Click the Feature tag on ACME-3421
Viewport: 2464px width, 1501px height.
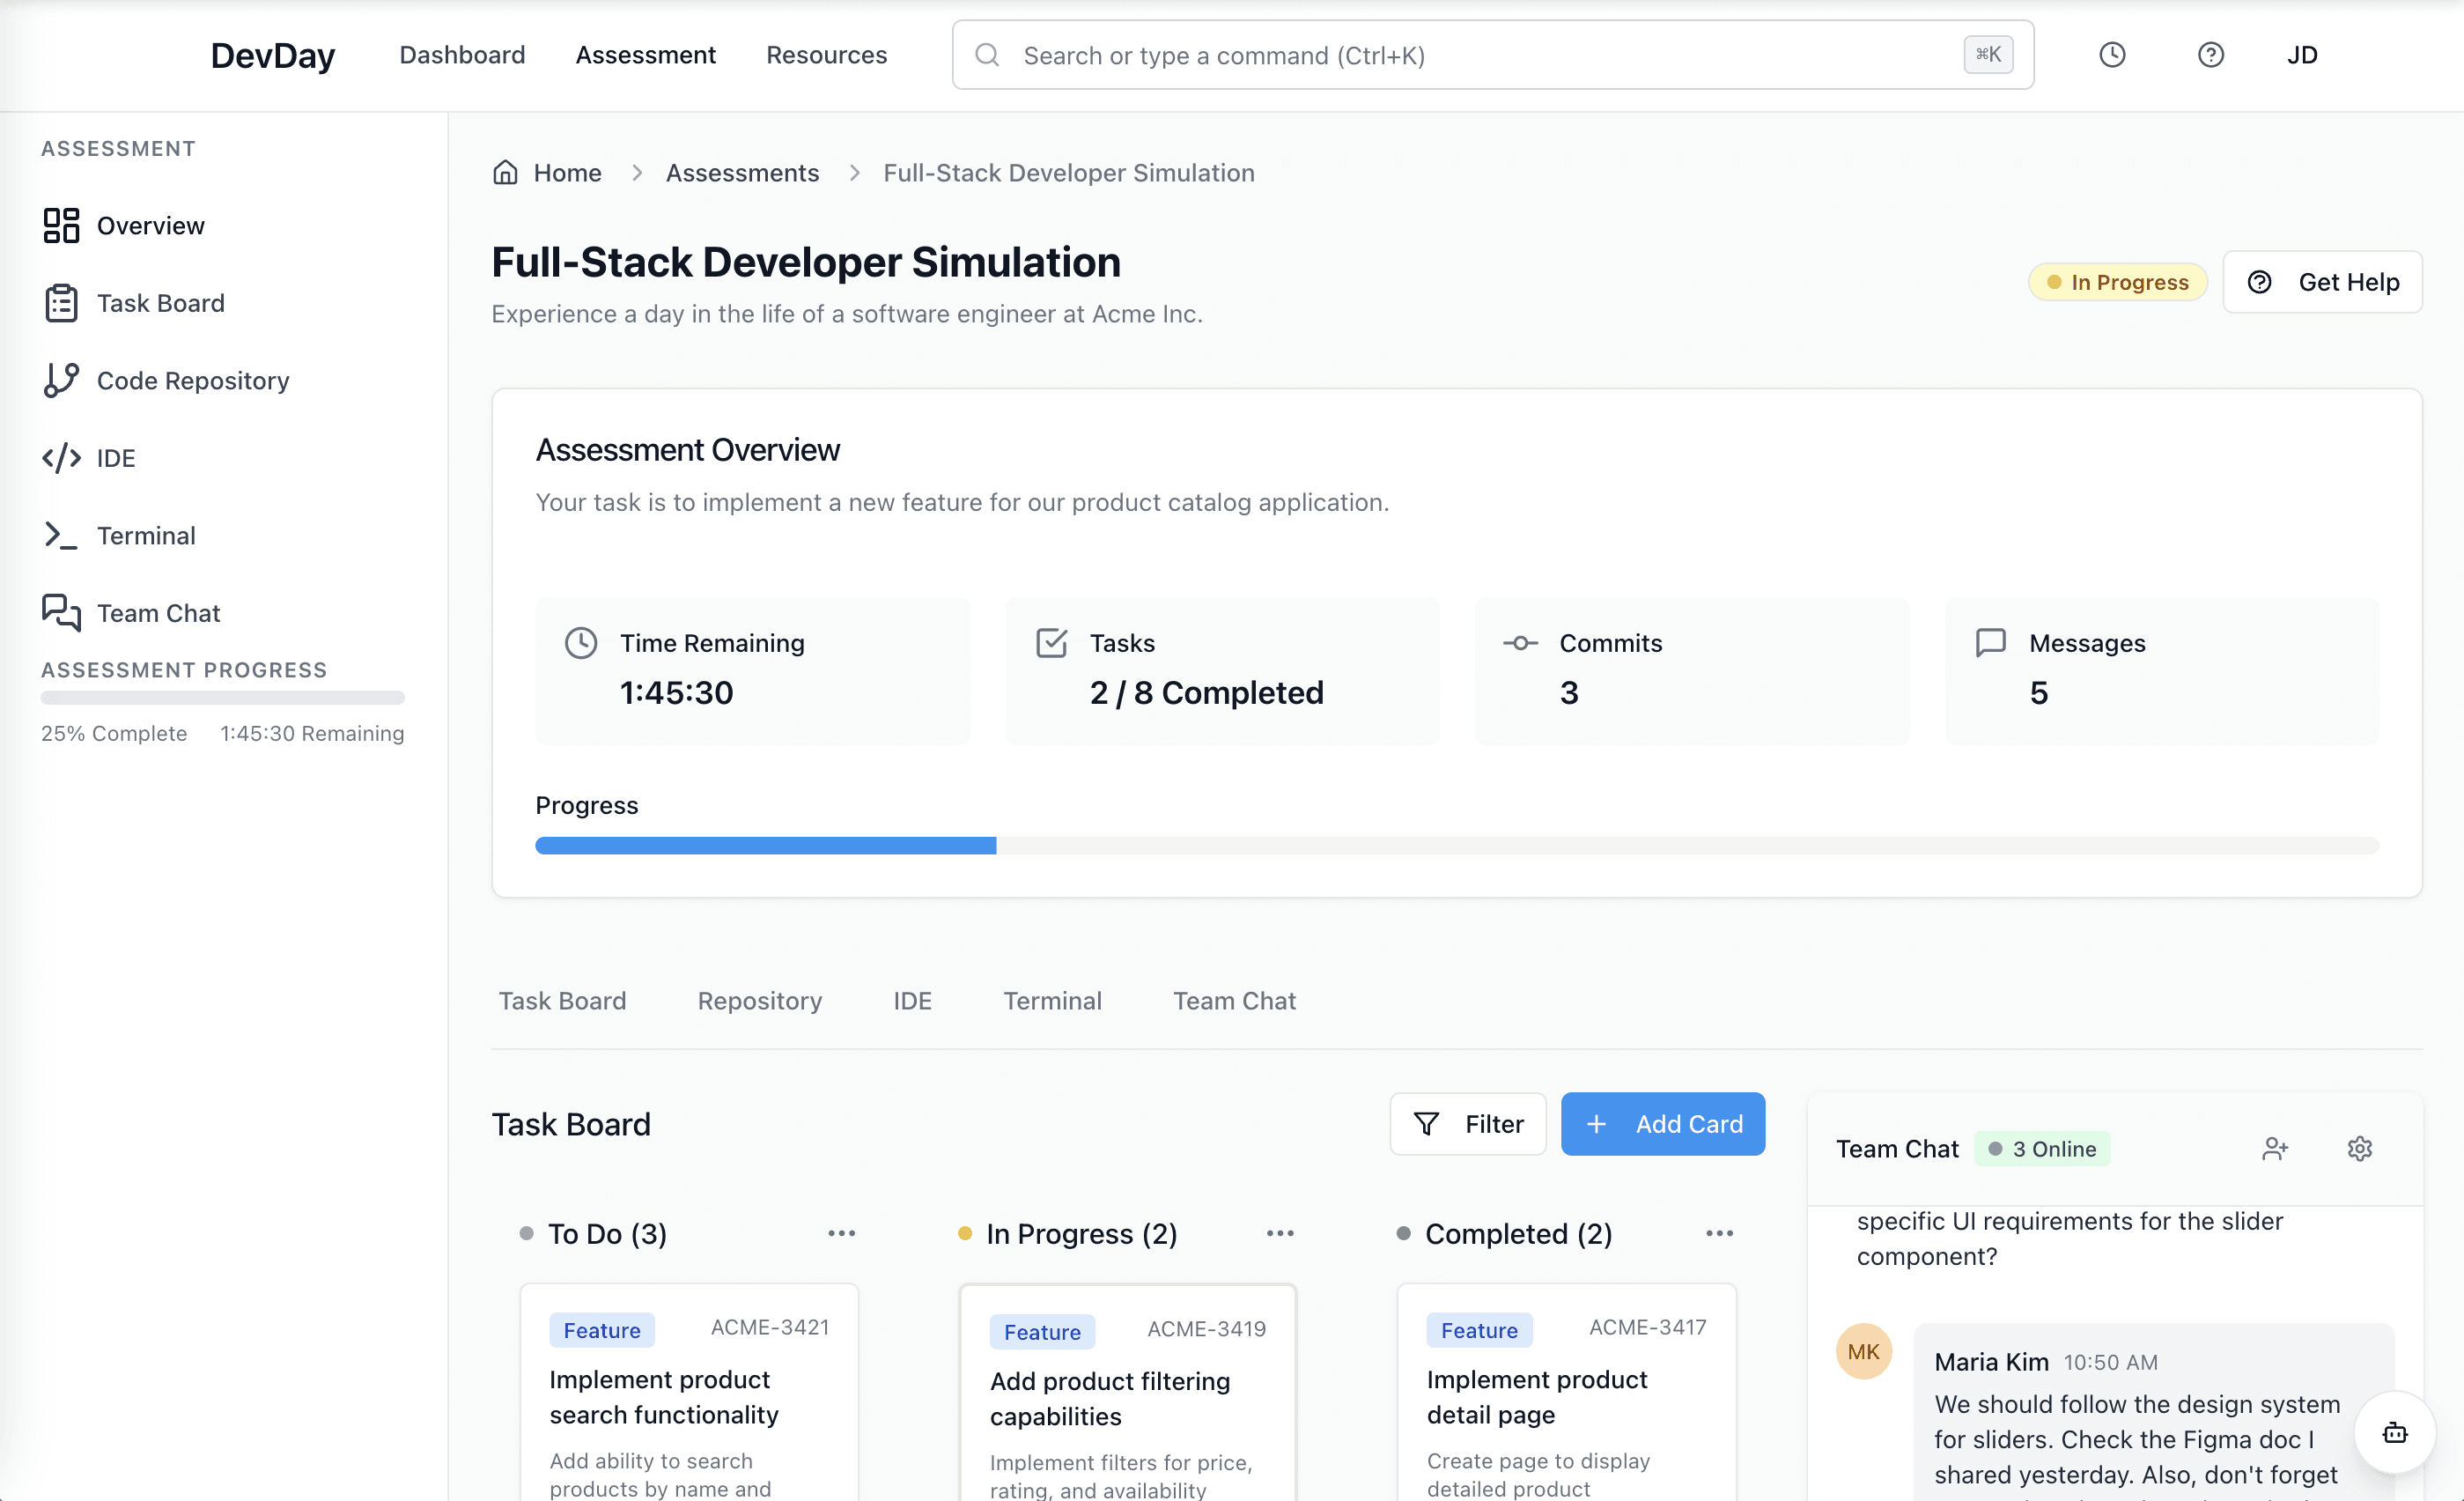click(602, 1330)
